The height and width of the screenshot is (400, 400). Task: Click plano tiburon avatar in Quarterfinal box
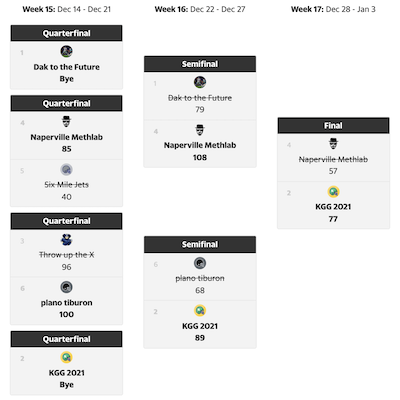tap(67, 287)
